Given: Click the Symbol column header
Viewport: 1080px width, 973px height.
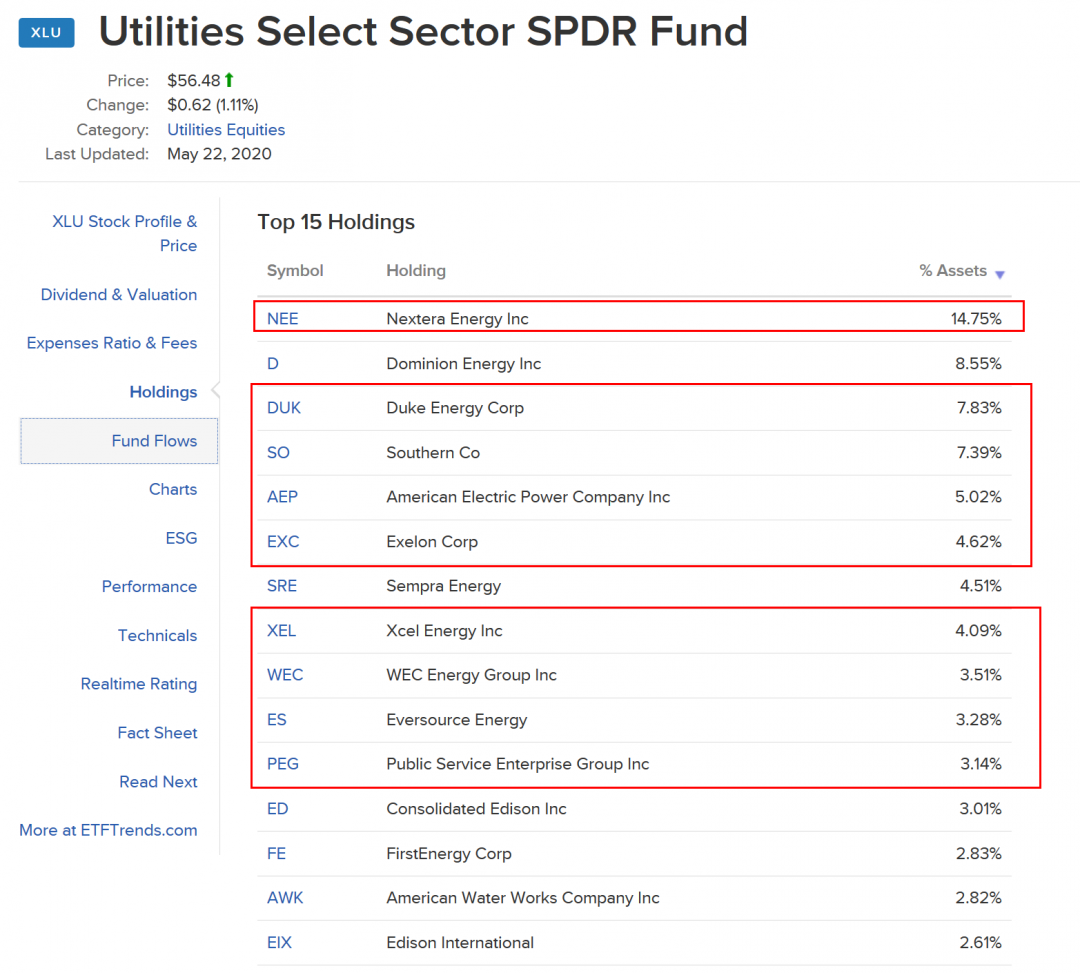Looking at the screenshot, I should pyautogui.click(x=295, y=271).
